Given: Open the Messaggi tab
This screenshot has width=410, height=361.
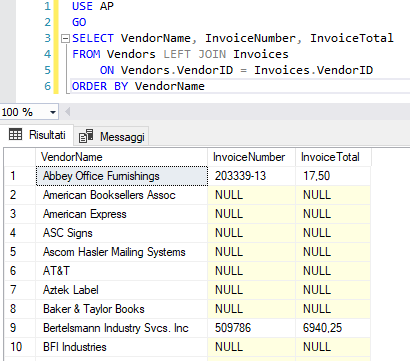Looking at the screenshot, I should 111,137.
